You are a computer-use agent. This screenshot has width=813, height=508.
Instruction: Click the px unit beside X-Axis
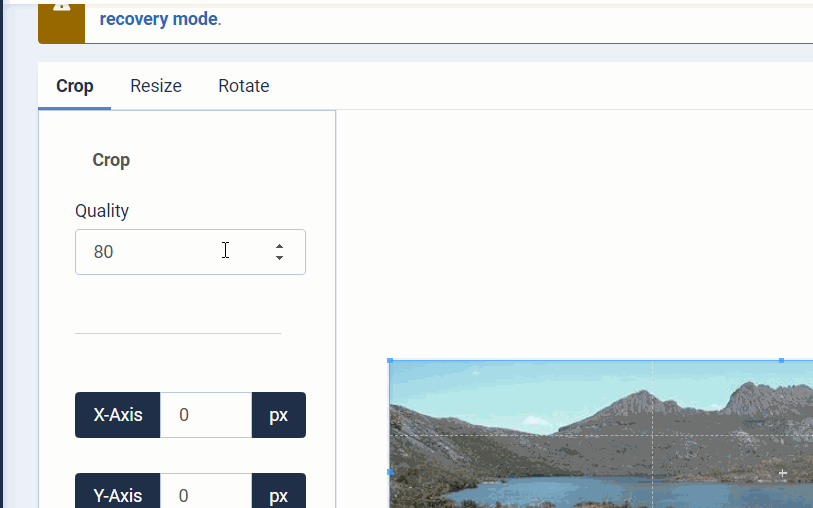click(x=279, y=415)
